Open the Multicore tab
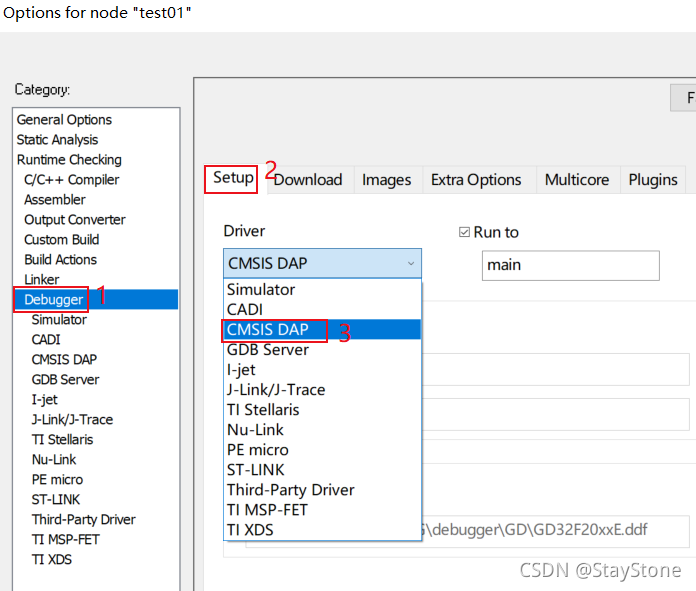 (577, 180)
